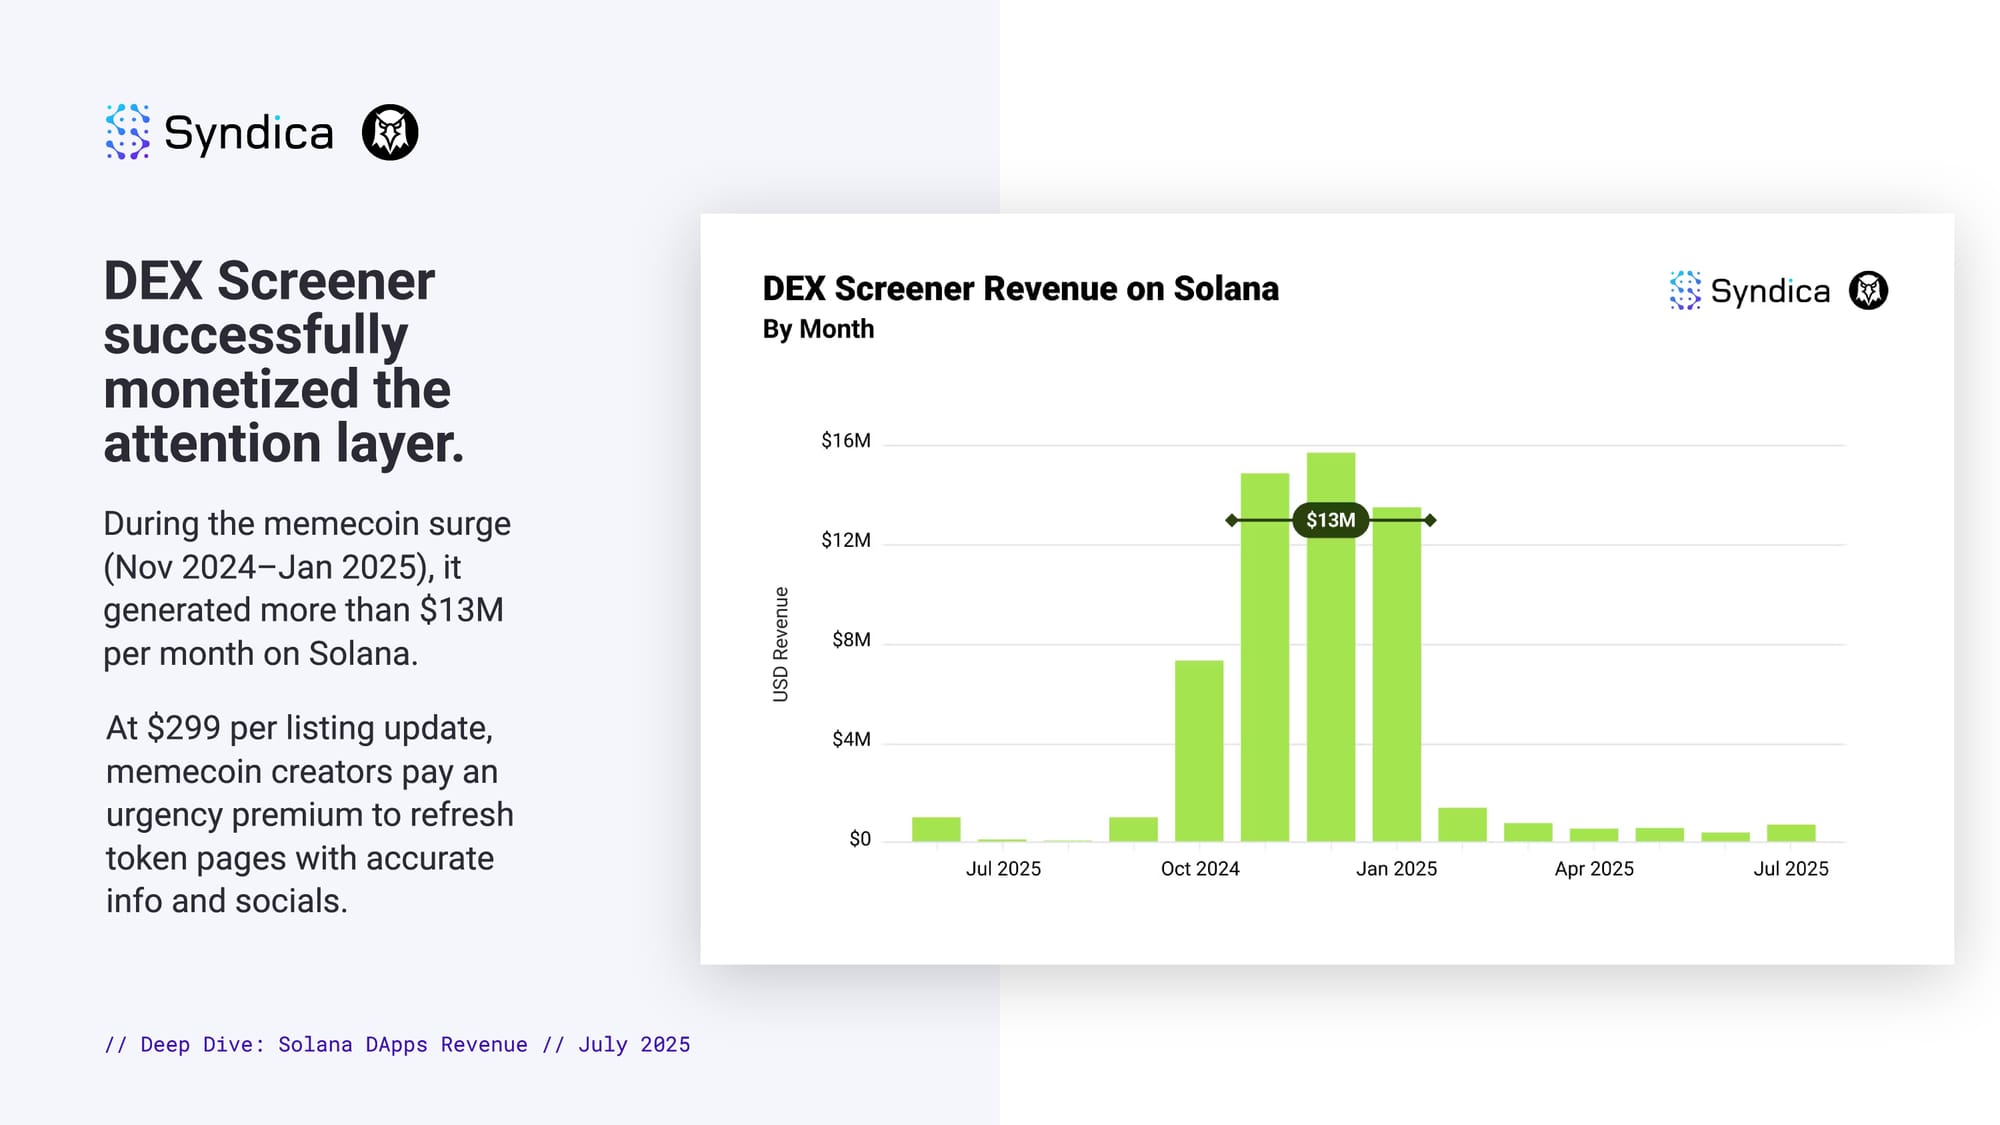
Task: Click the "Oct 2024" x-axis label
Action: 1200,869
